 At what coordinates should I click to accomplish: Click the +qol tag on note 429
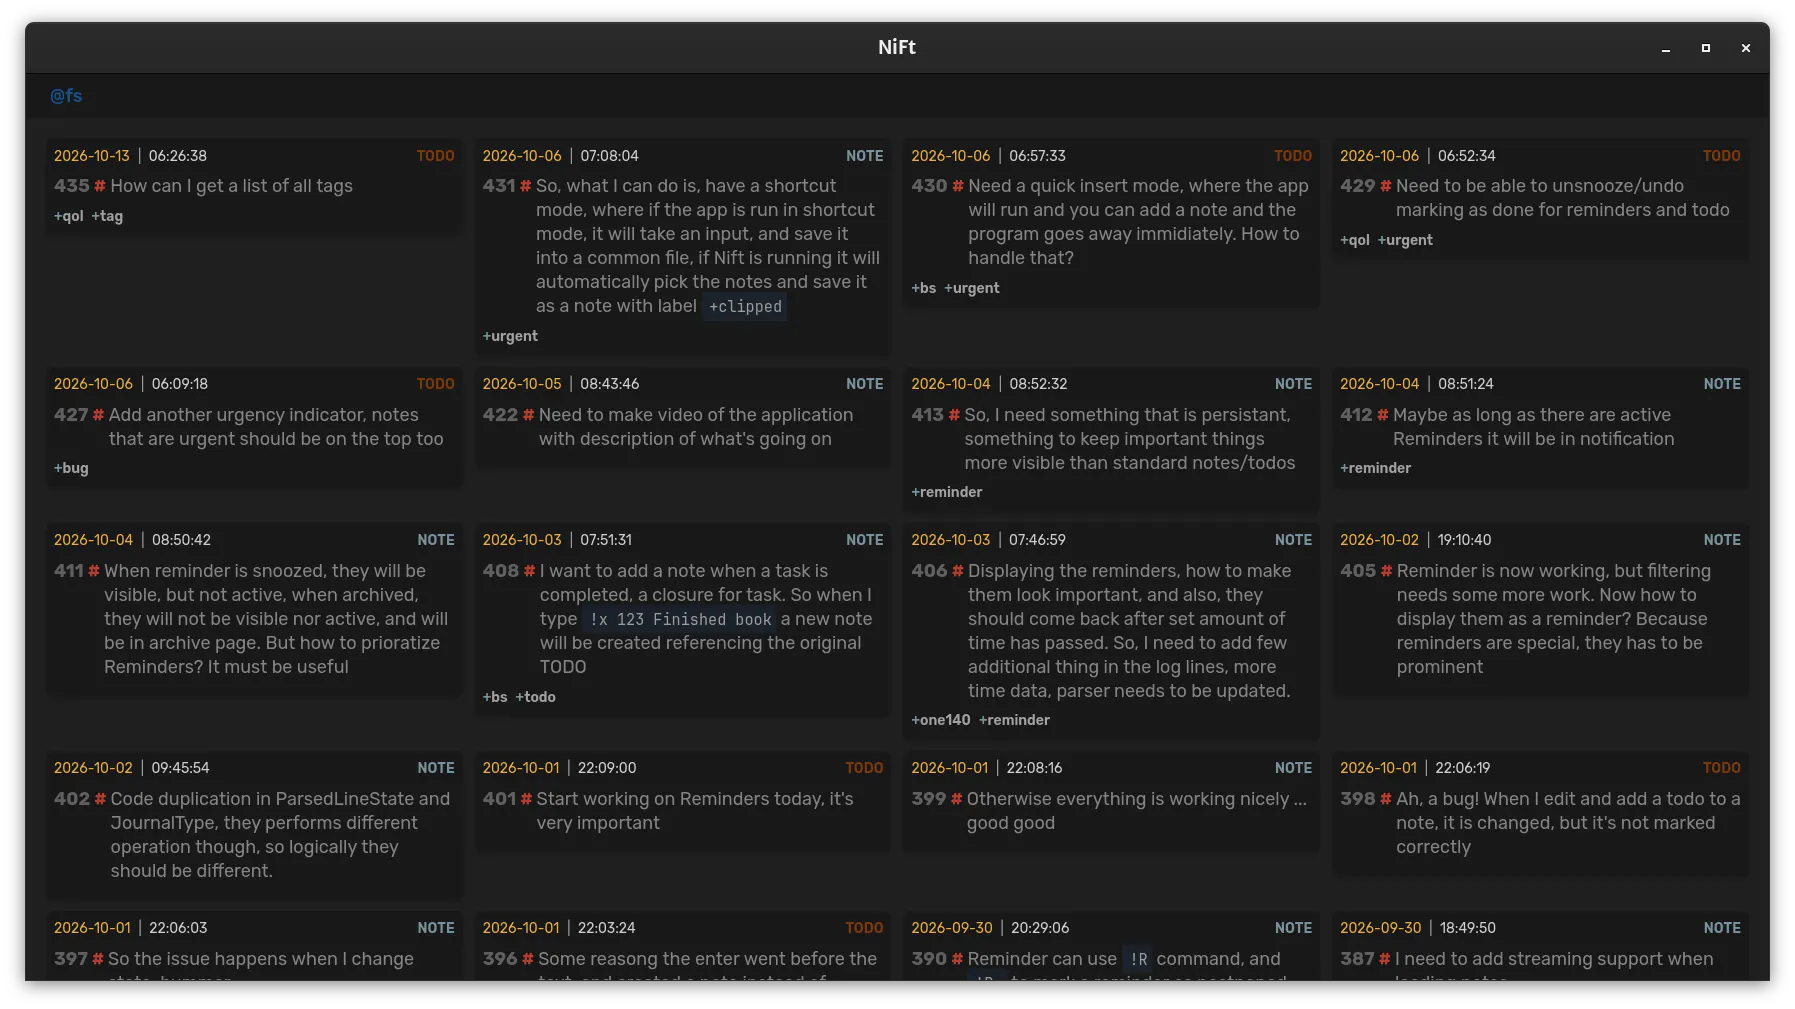1355,240
